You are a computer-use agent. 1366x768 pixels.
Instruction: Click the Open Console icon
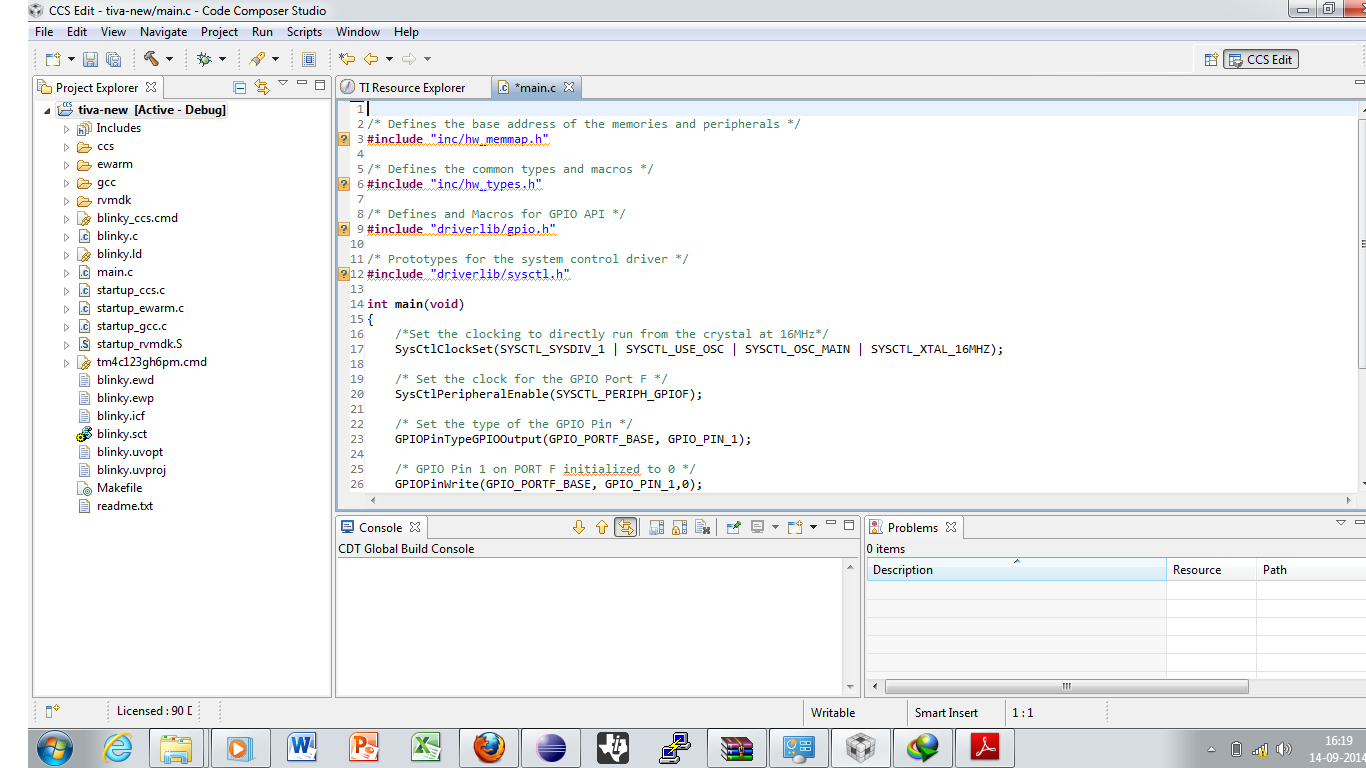point(795,527)
